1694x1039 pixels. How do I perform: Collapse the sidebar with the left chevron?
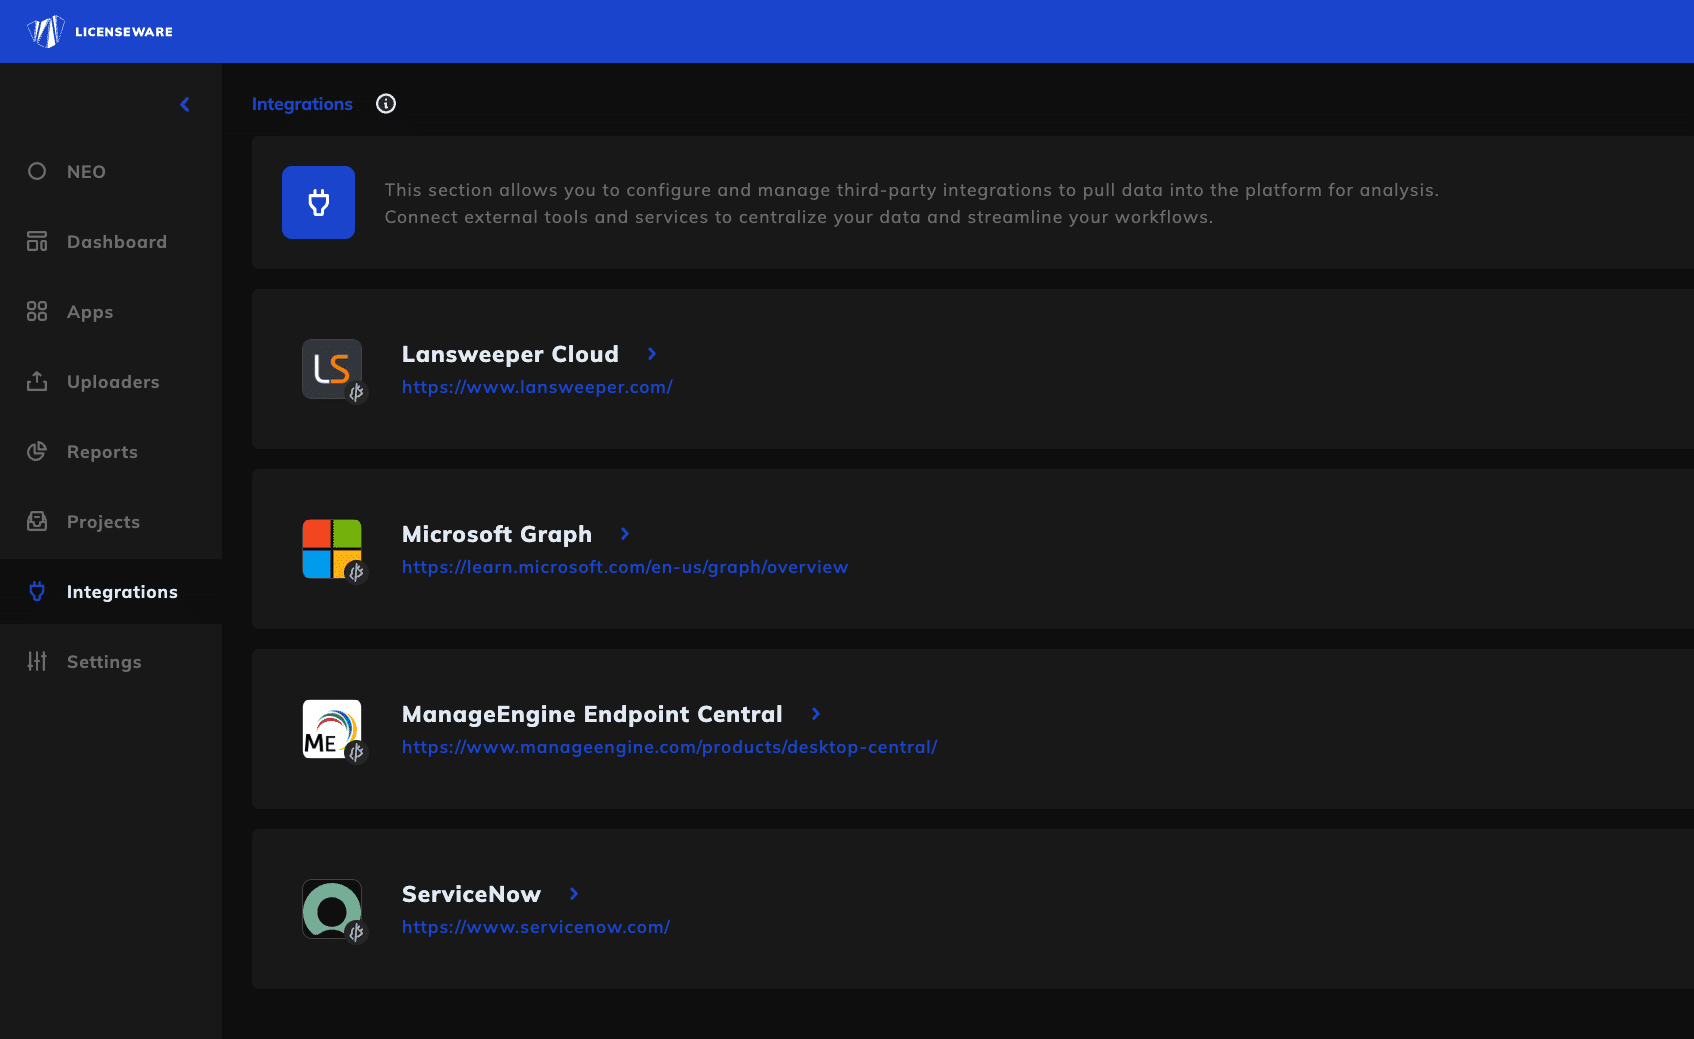(185, 104)
